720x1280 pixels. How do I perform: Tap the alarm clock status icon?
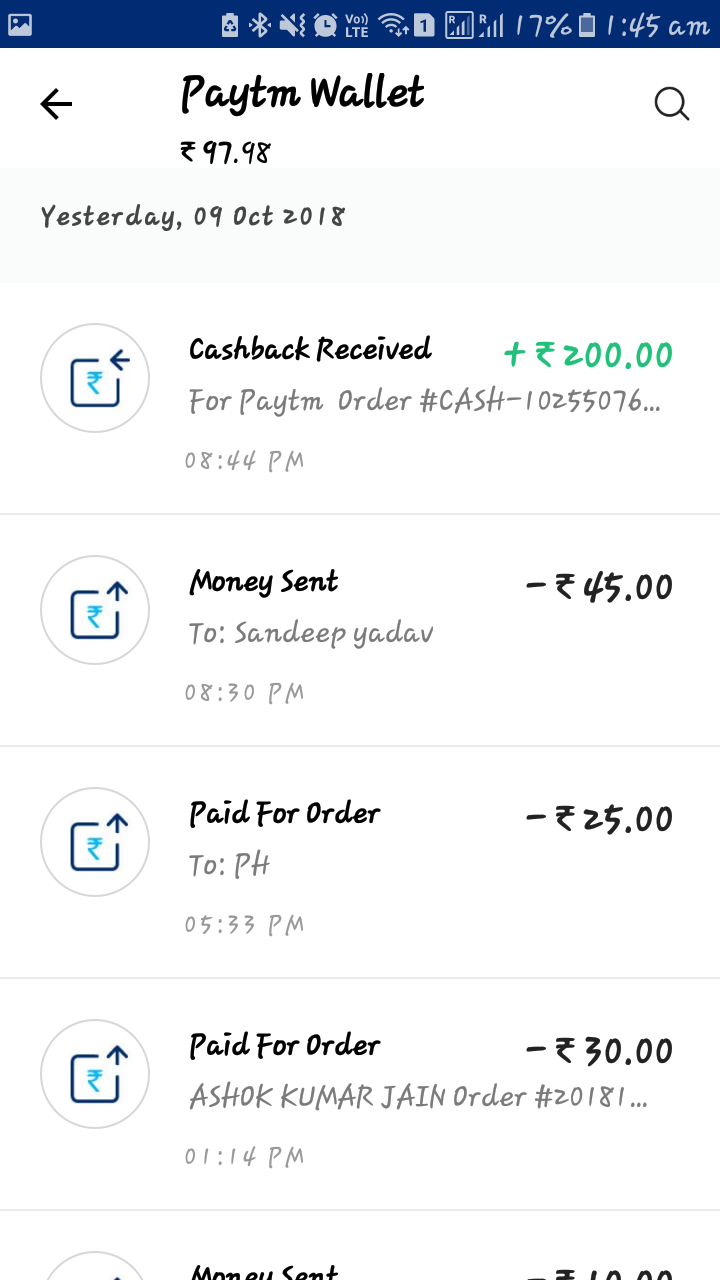[x=325, y=25]
